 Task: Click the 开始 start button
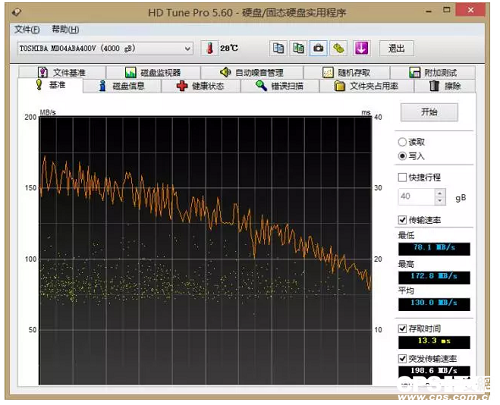coord(429,112)
